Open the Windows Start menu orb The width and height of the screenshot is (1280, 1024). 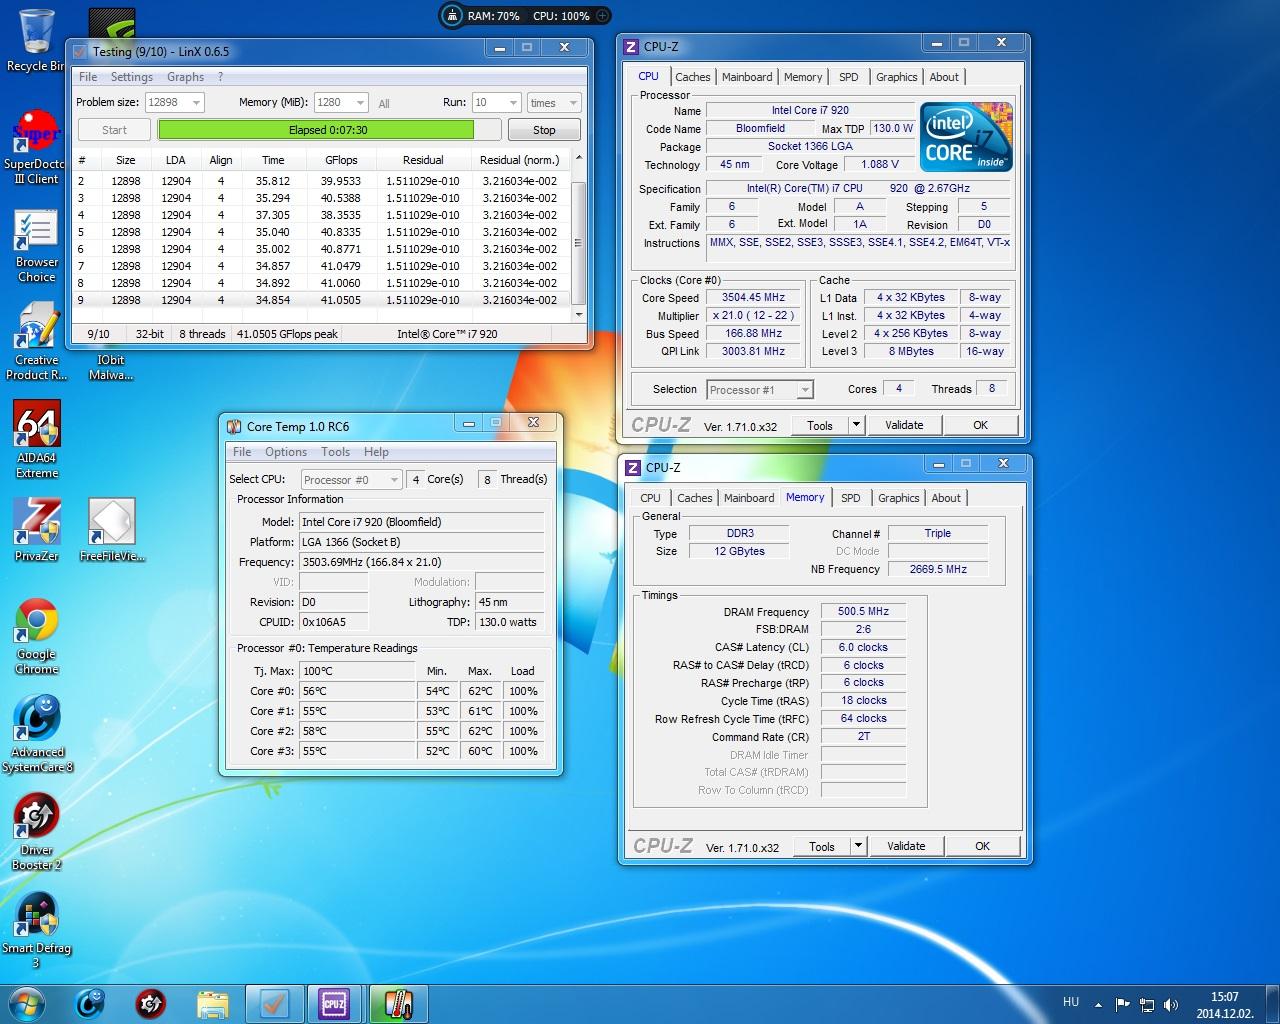tap(27, 1003)
